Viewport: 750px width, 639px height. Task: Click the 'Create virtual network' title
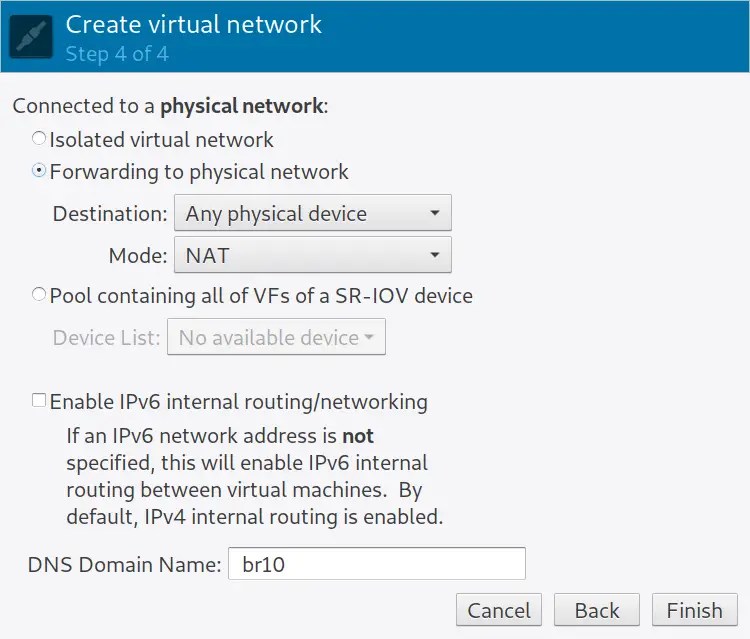tap(193, 24)
